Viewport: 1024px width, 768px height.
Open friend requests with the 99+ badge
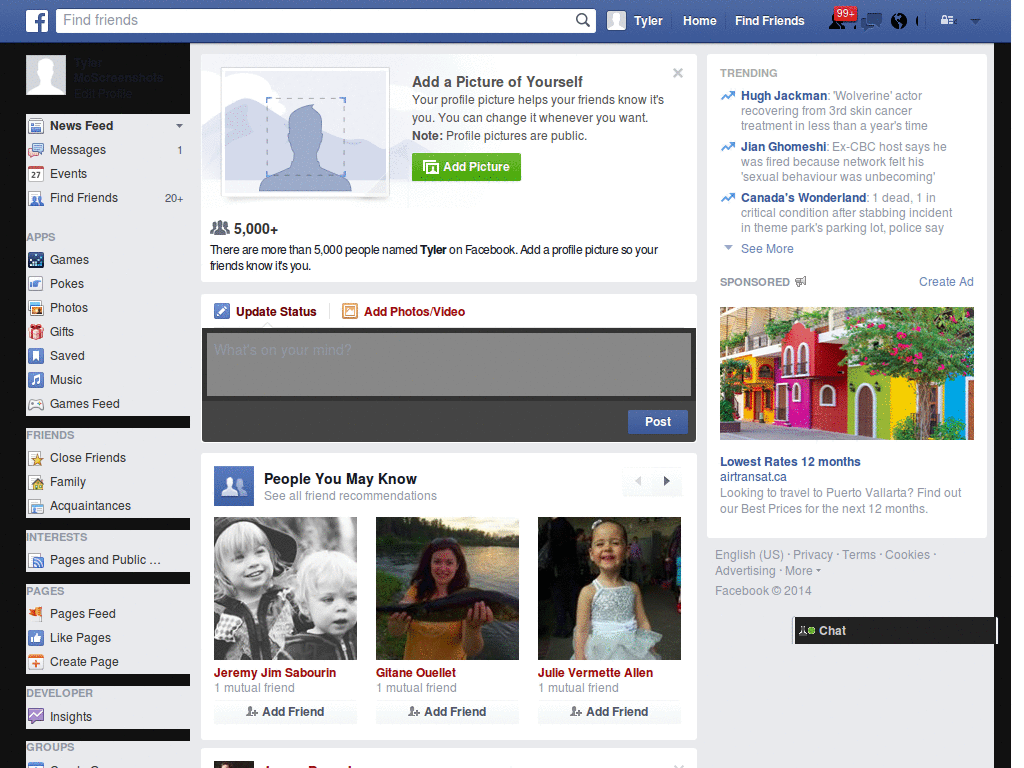pyautogui.click(x=838, y=22)
